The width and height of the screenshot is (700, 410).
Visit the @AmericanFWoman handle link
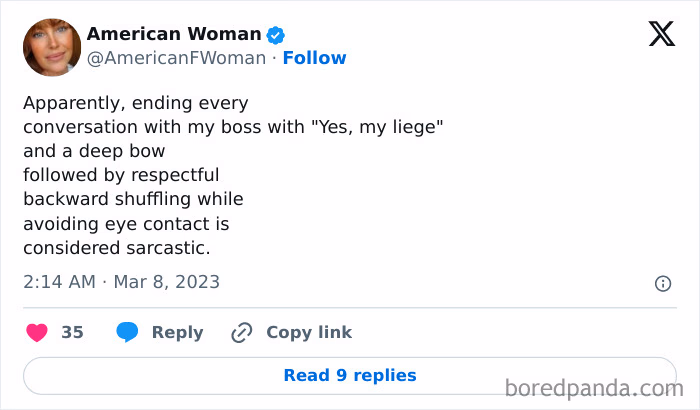pos(176,58)
